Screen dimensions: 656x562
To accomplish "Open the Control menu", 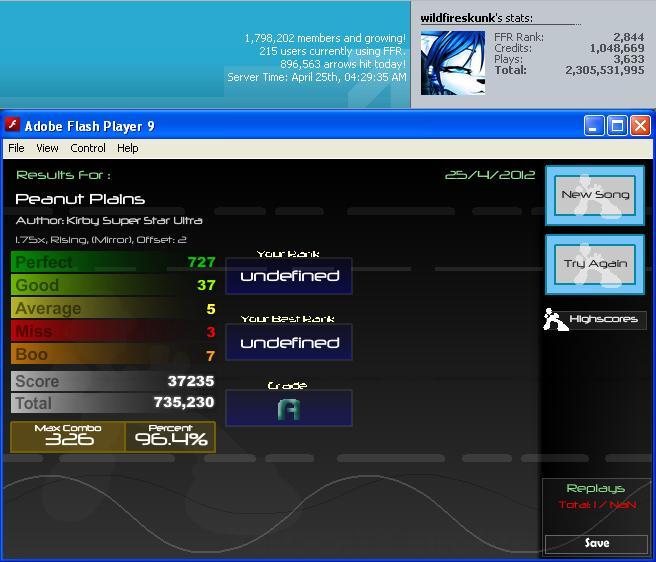I will click(x=88, y=148).
